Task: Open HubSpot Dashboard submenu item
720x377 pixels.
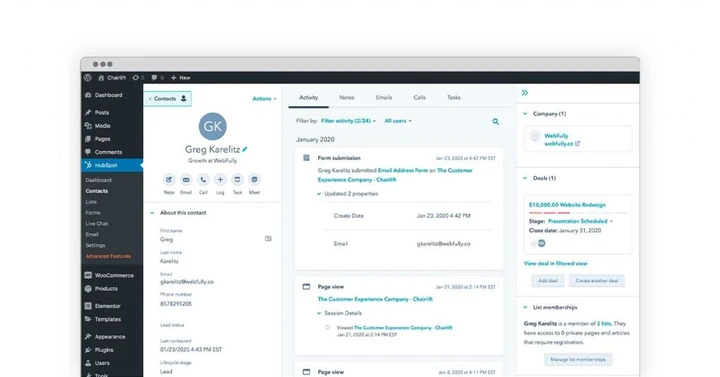Action: tap(98, 180)
